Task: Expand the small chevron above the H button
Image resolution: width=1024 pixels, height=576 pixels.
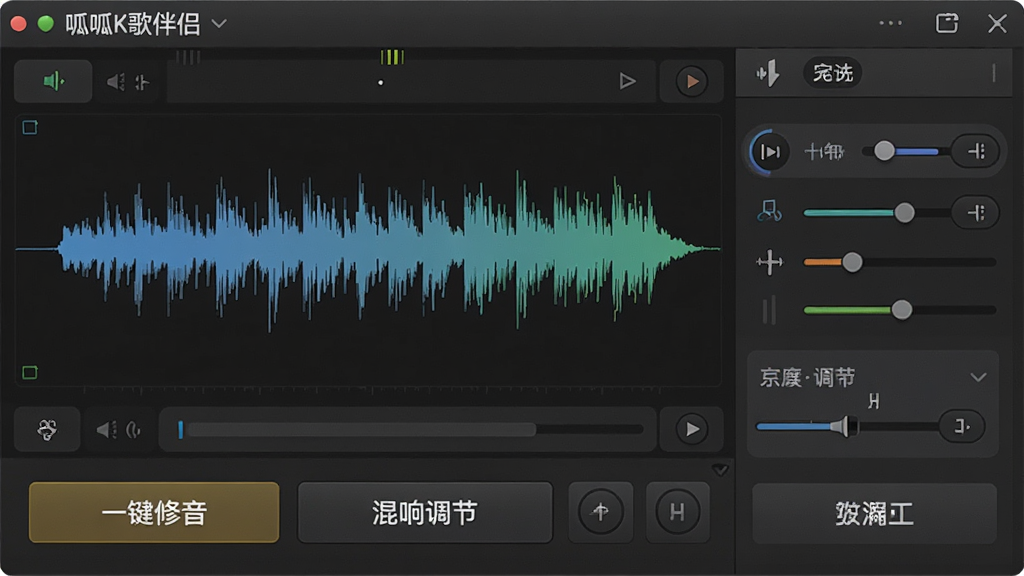Action: tap(720, 470)
